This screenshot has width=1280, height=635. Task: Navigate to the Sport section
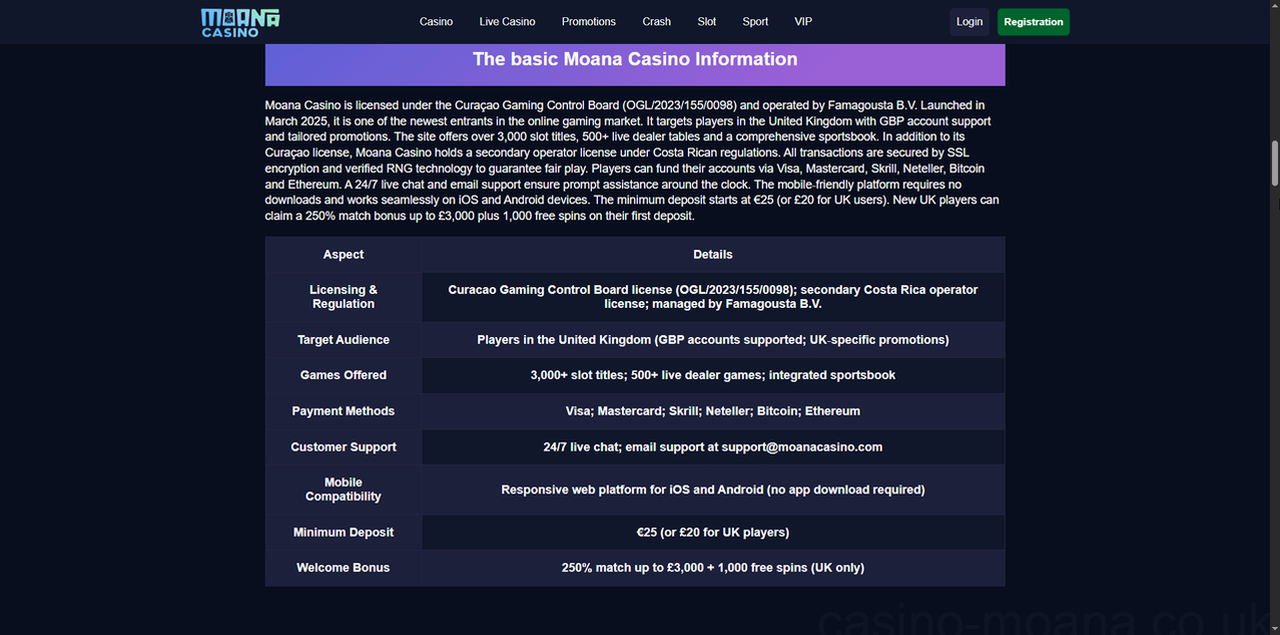tap(756, 21)
